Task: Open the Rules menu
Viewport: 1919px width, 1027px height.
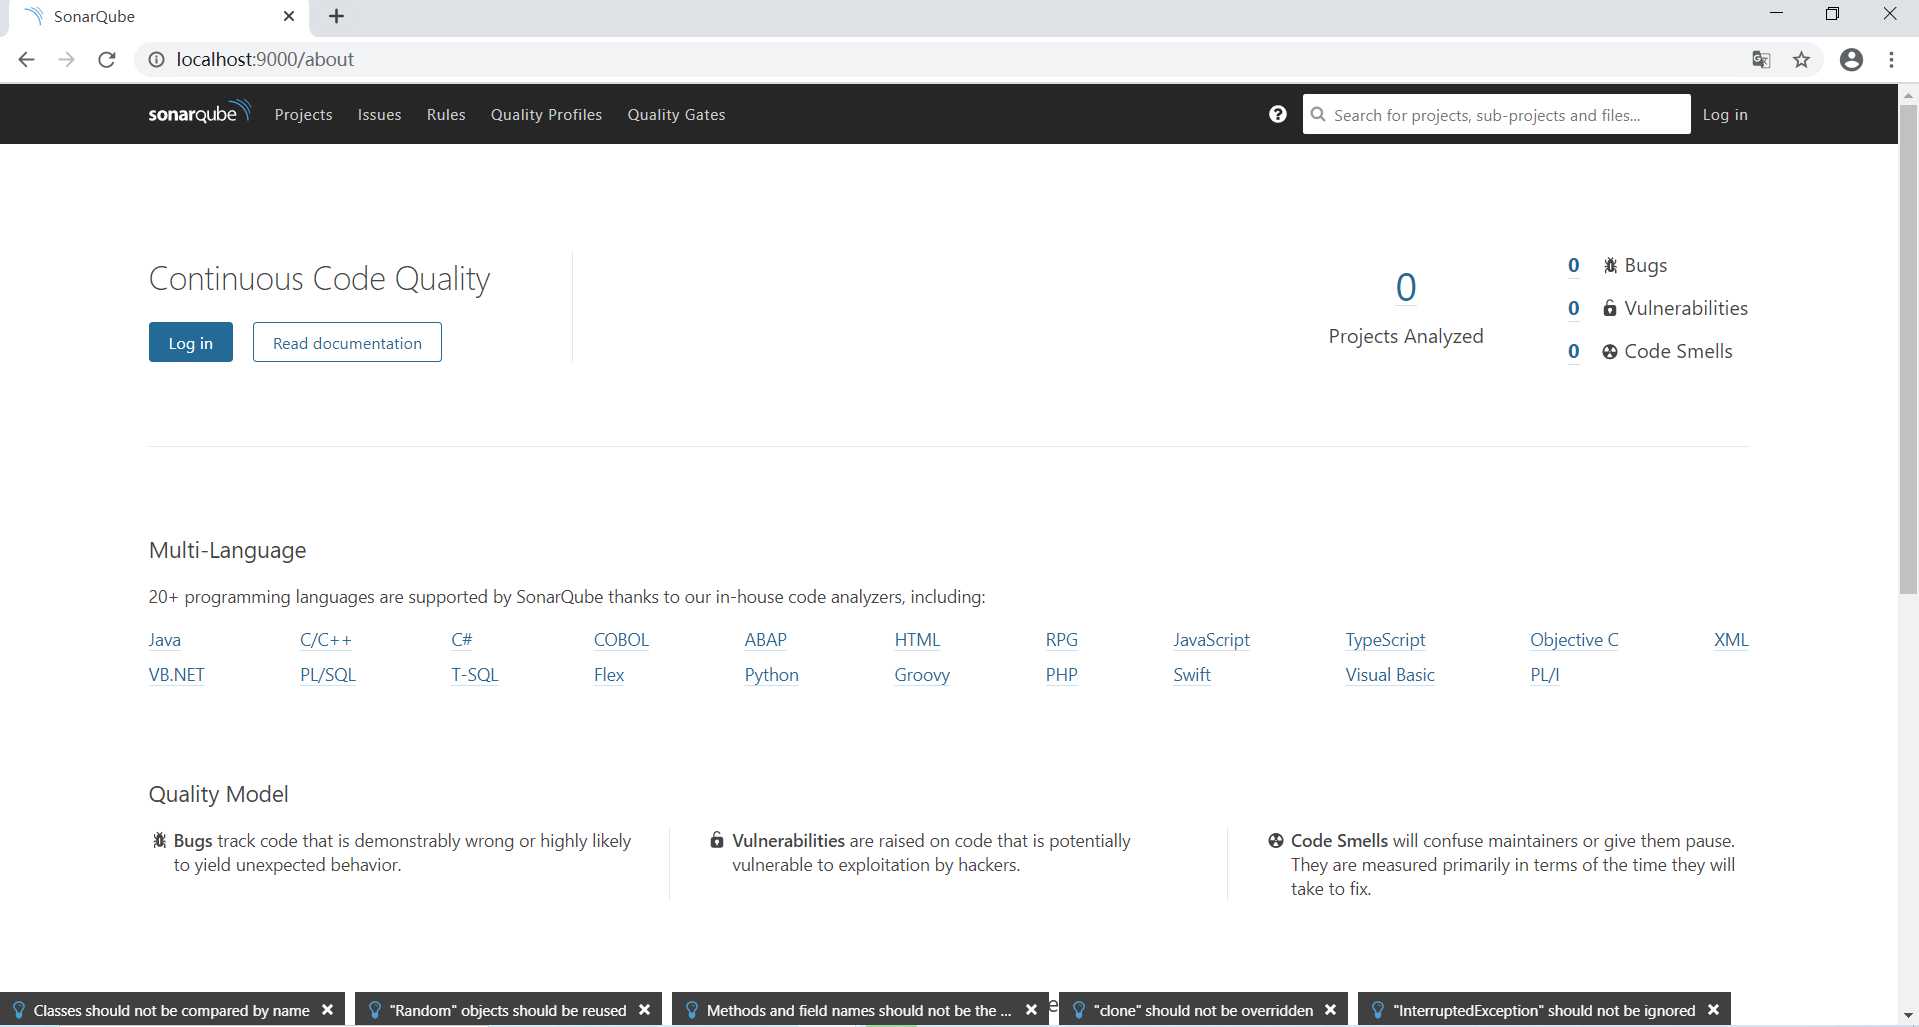Action: (446, 114)
